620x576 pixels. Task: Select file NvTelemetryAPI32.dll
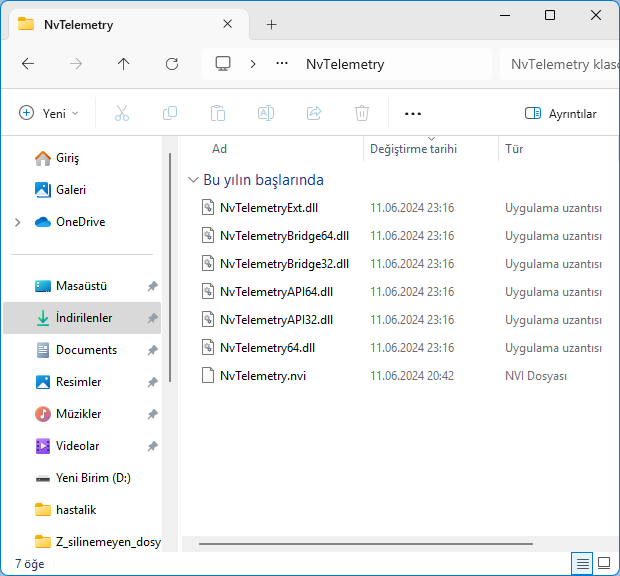(276, 320)
